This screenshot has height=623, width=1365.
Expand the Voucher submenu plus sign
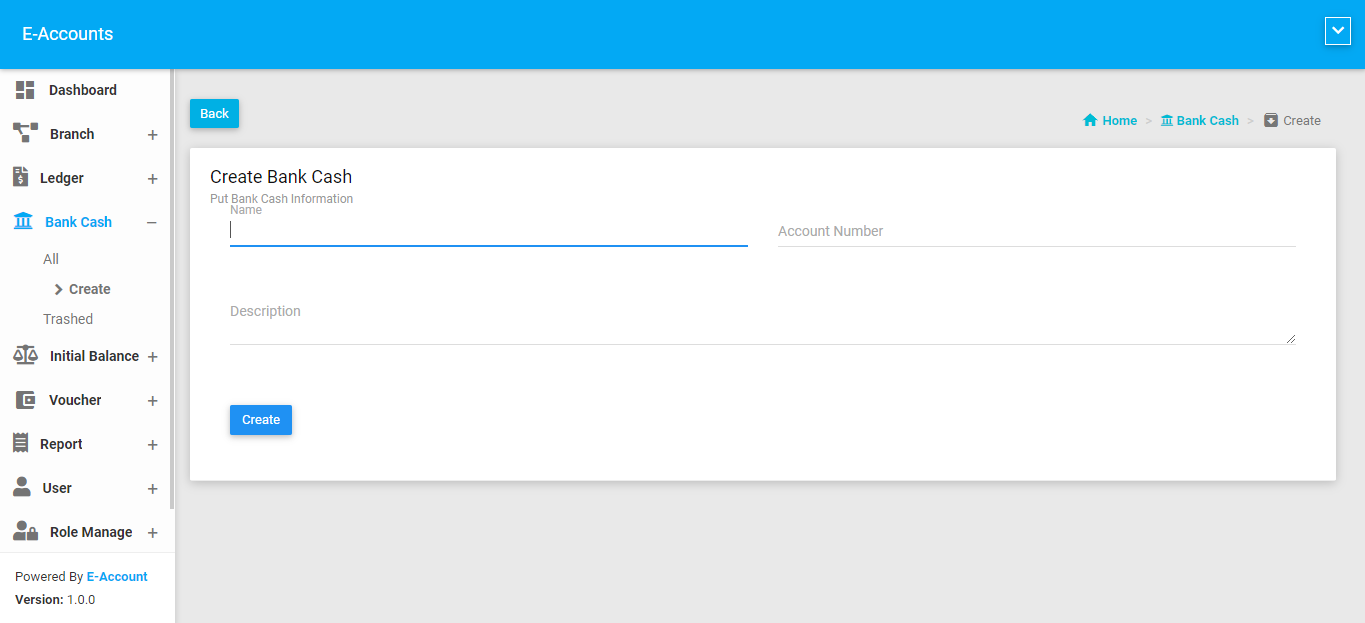tap(152, 401)
